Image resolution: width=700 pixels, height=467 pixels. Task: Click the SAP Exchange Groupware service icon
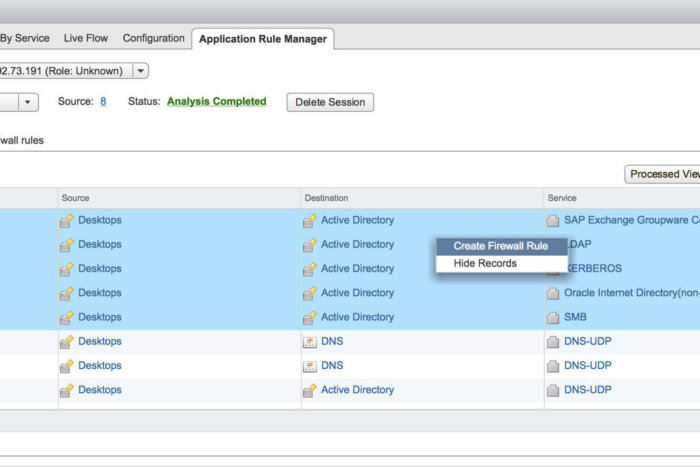point(553,221)
